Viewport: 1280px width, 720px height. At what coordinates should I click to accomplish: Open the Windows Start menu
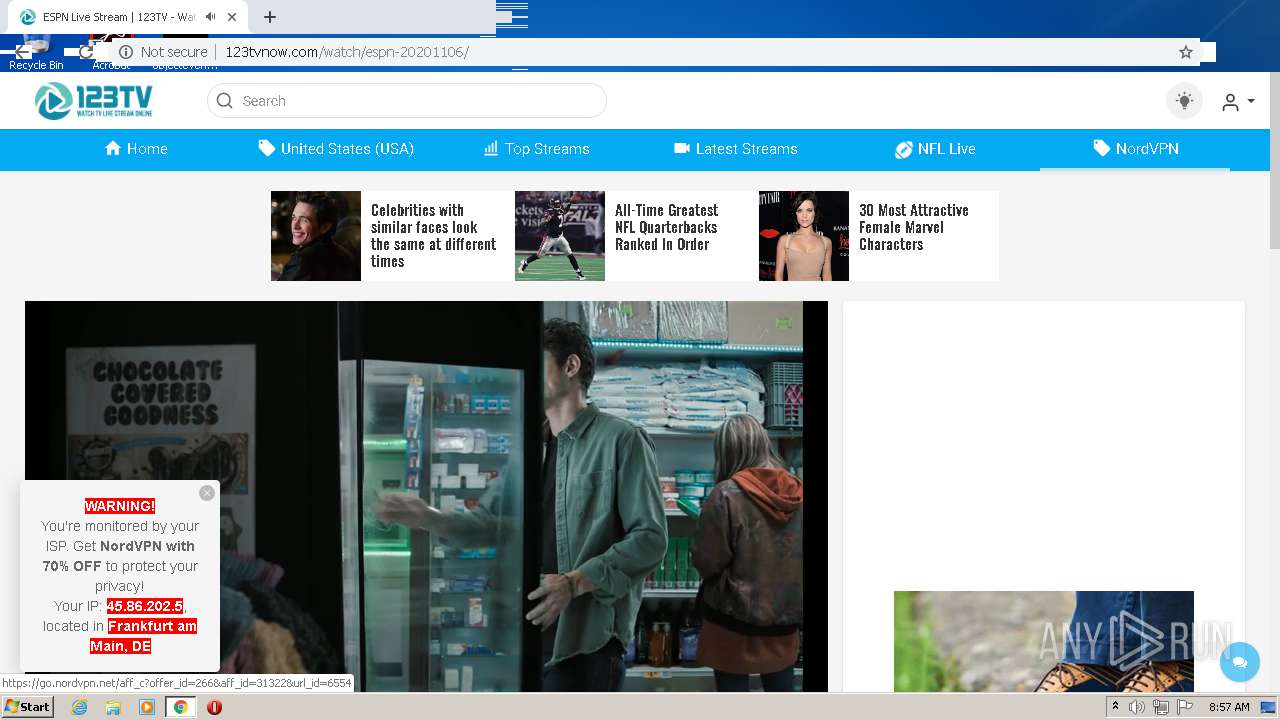point(28,707)
